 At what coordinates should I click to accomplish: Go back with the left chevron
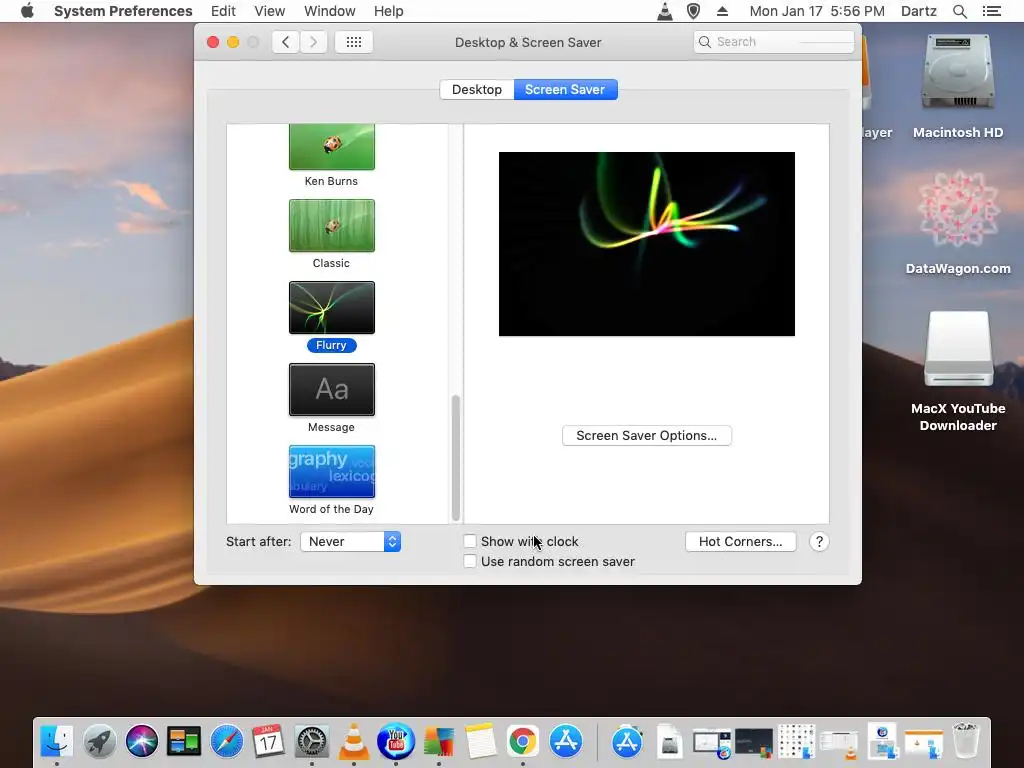coord(285,42)
